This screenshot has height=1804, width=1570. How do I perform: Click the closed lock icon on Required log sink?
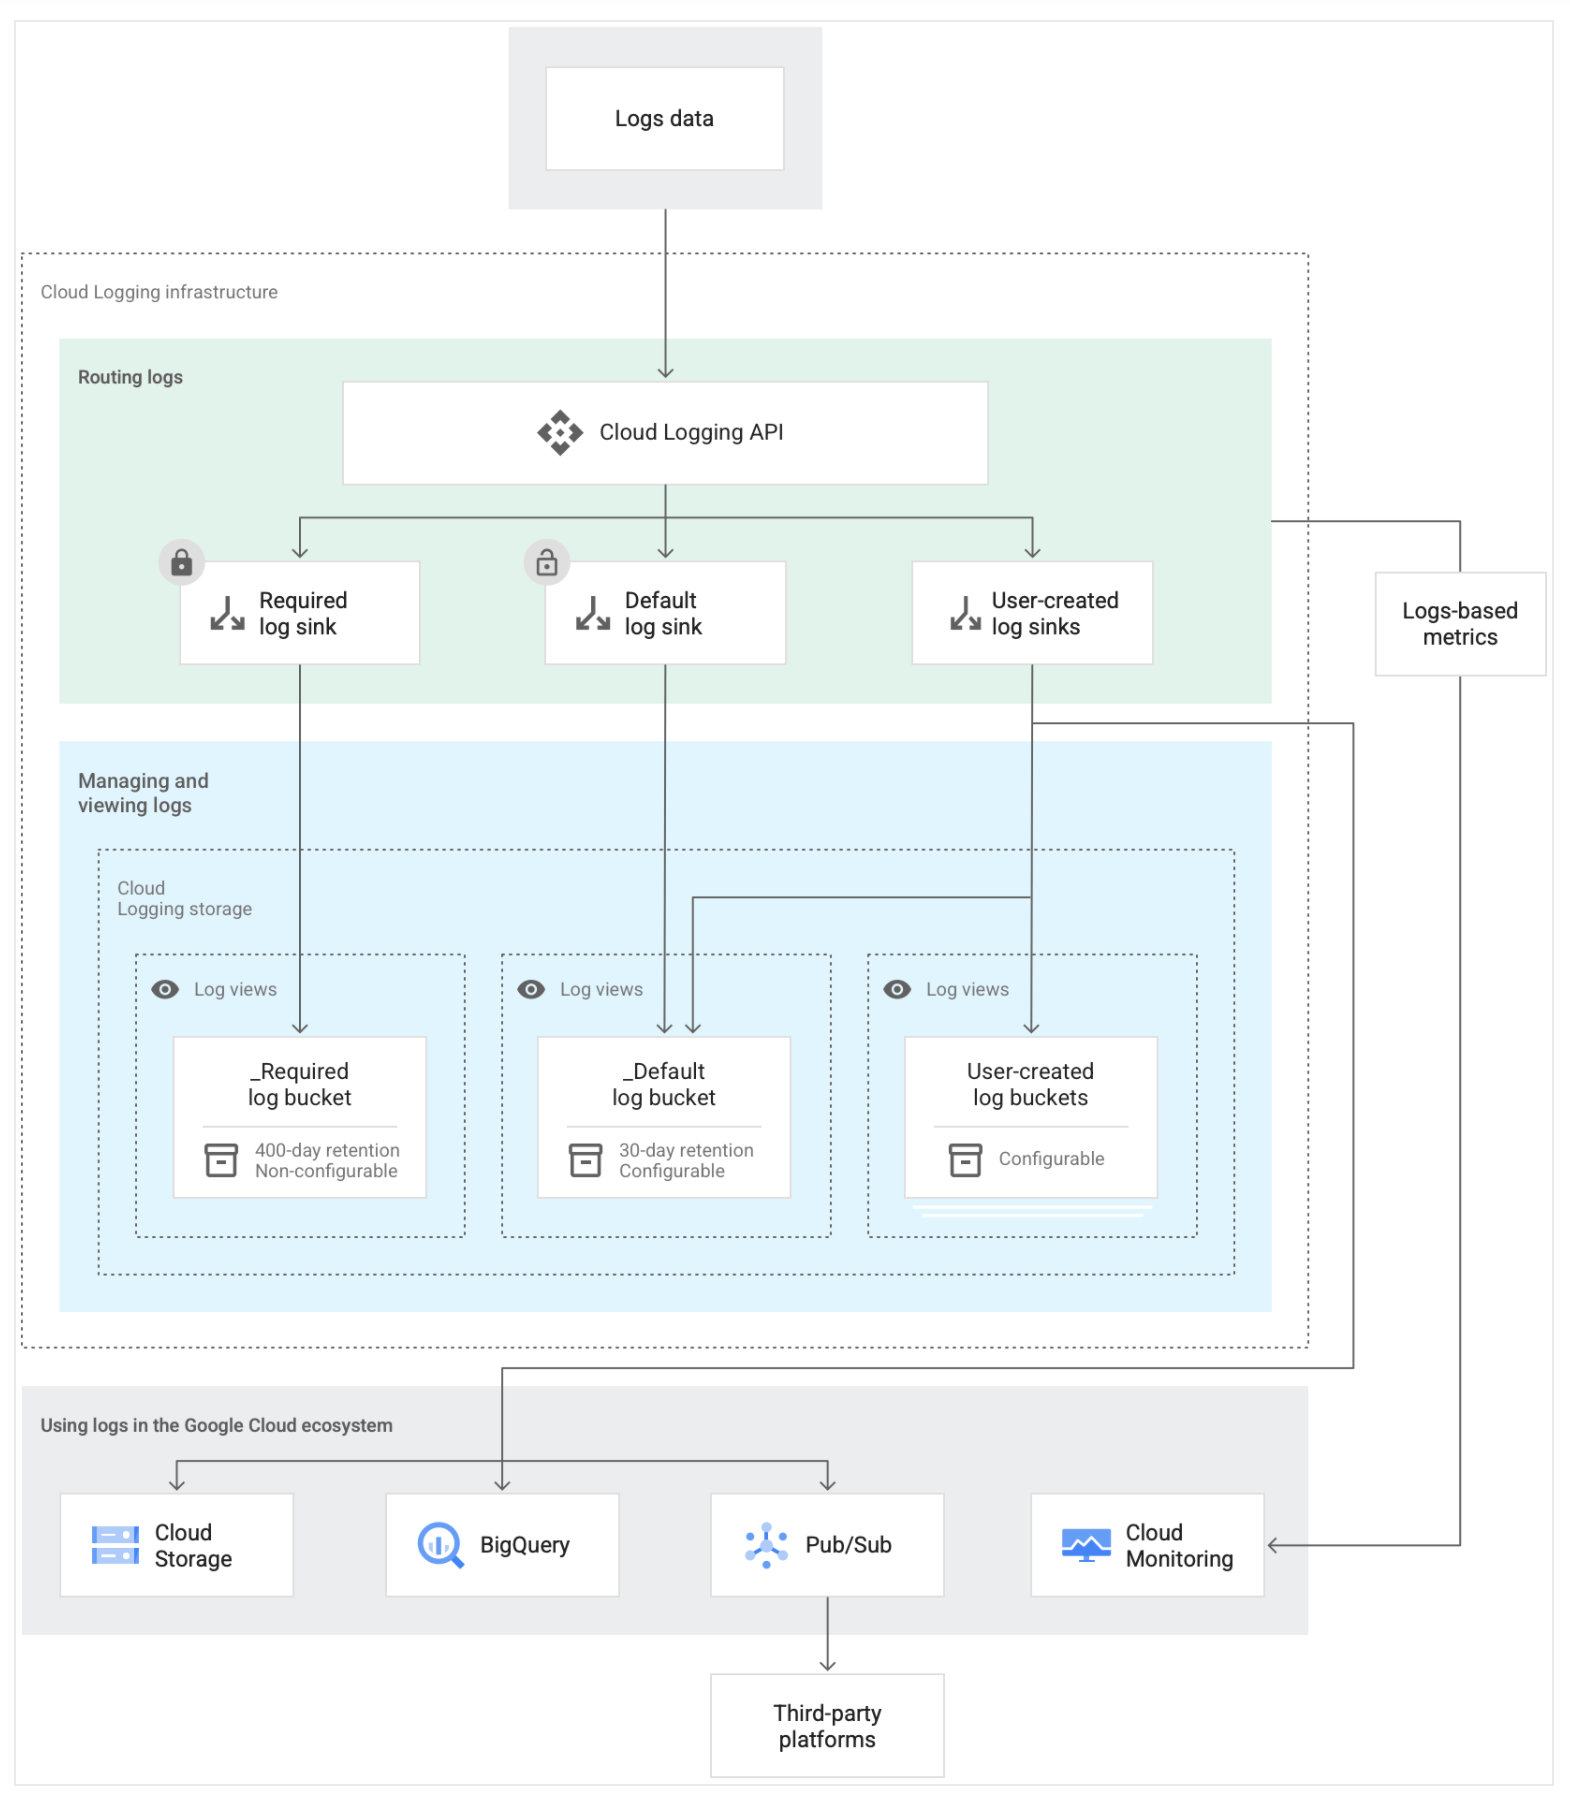pos(181,562)
